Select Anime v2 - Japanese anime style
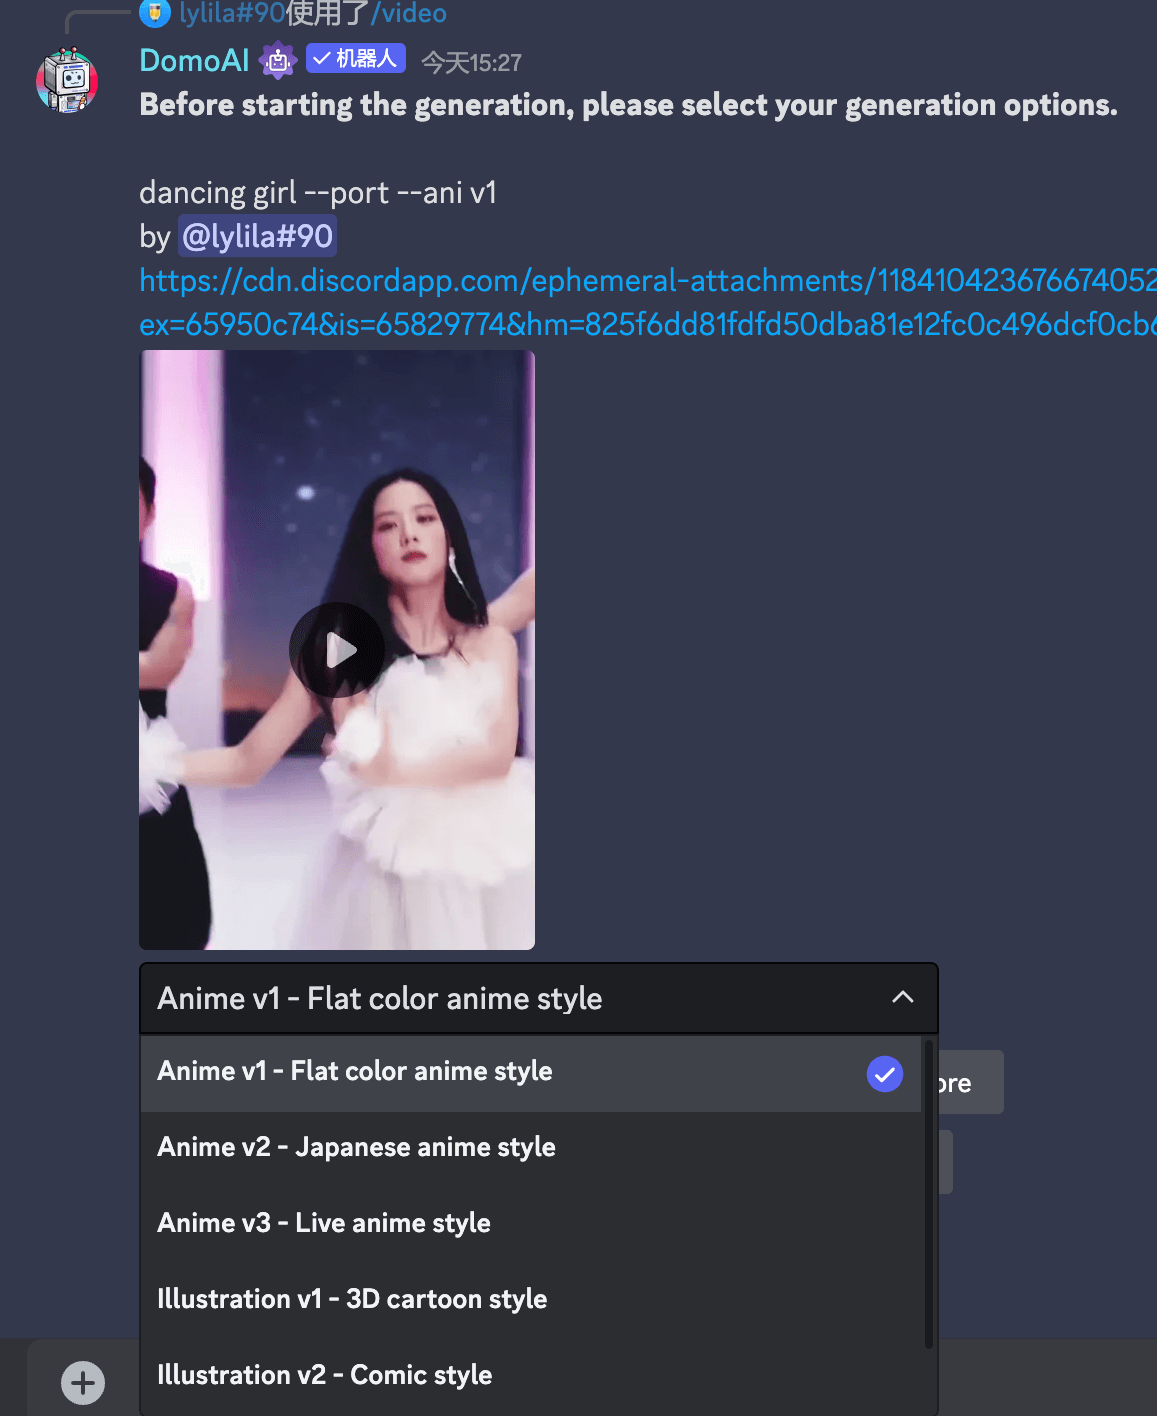The height and width of the screenshot is (1416, 1157). coord(356,1148)
